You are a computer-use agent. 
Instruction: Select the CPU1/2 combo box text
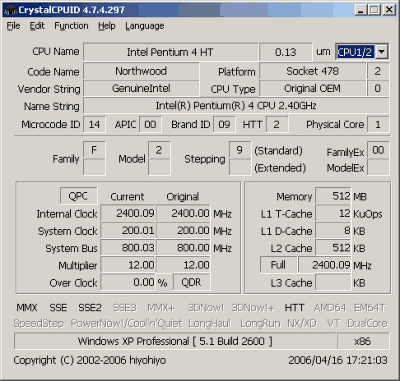click(355, 52)
